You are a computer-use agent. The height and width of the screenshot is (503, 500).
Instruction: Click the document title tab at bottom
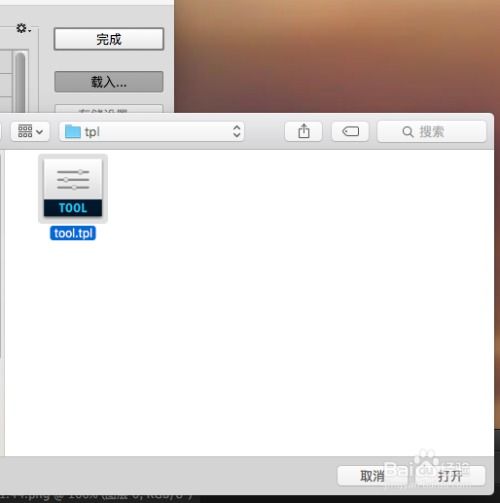pyautogui.click(x=97, y=497)
